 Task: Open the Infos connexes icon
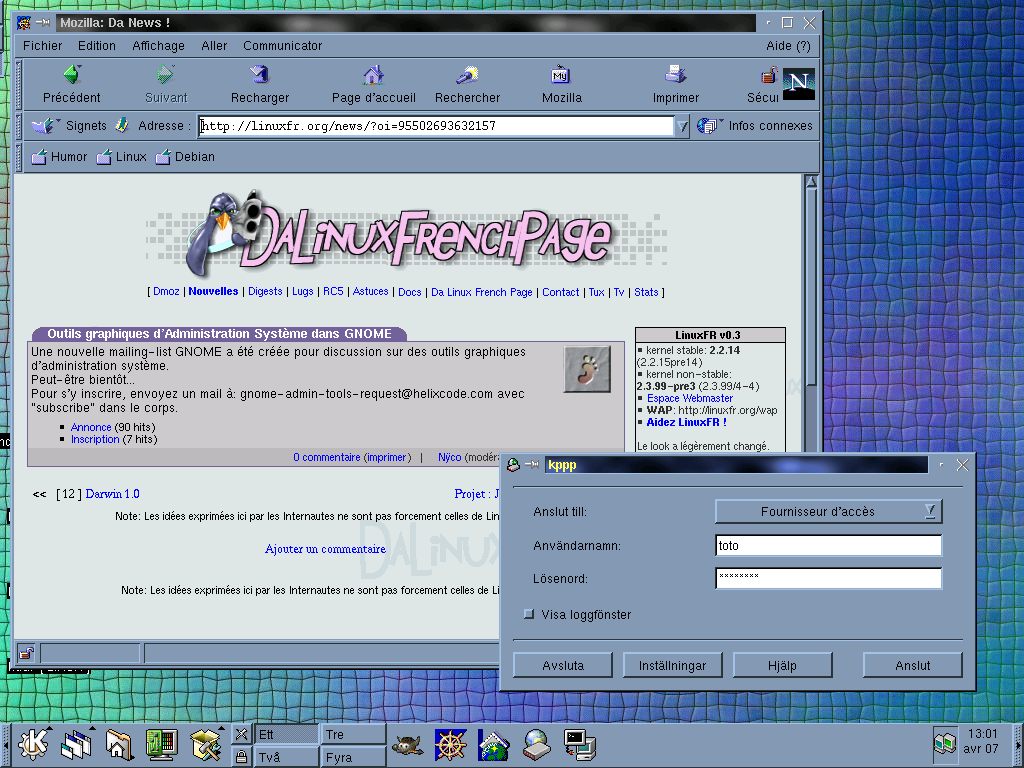click(708, 125)
